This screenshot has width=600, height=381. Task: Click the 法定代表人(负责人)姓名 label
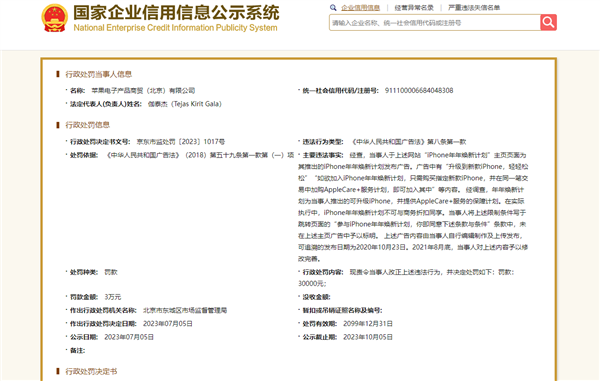coord(106,104)
